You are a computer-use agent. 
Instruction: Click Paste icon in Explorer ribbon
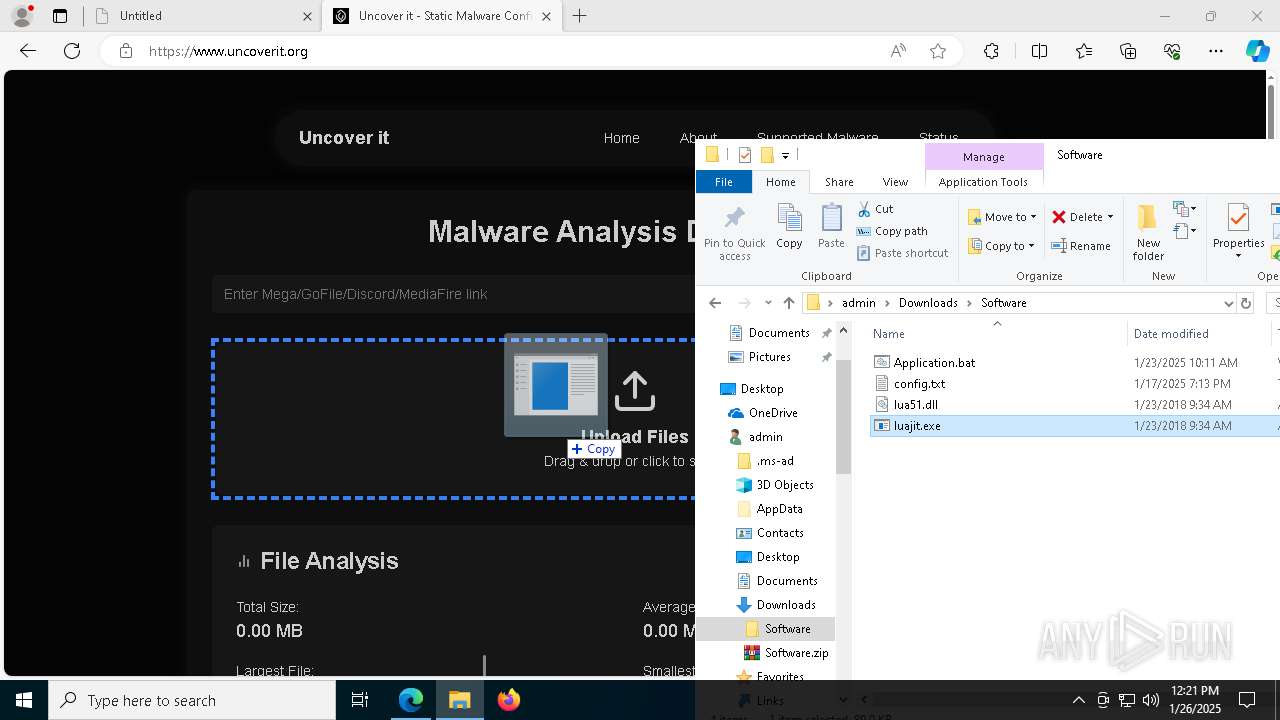pyautogui.click(x=831, y=226)
